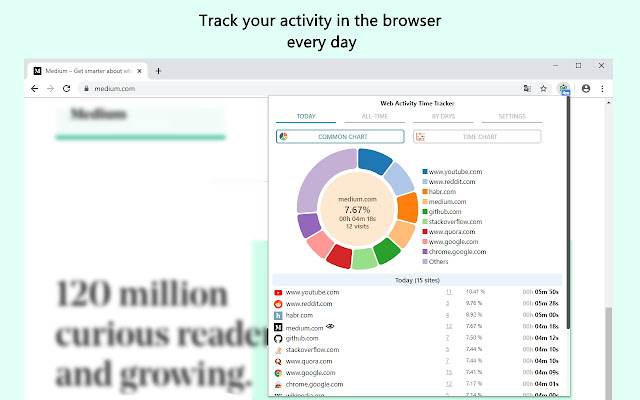
Task: Click the page scrollbar up arrow
Action: tap(609, 103)
